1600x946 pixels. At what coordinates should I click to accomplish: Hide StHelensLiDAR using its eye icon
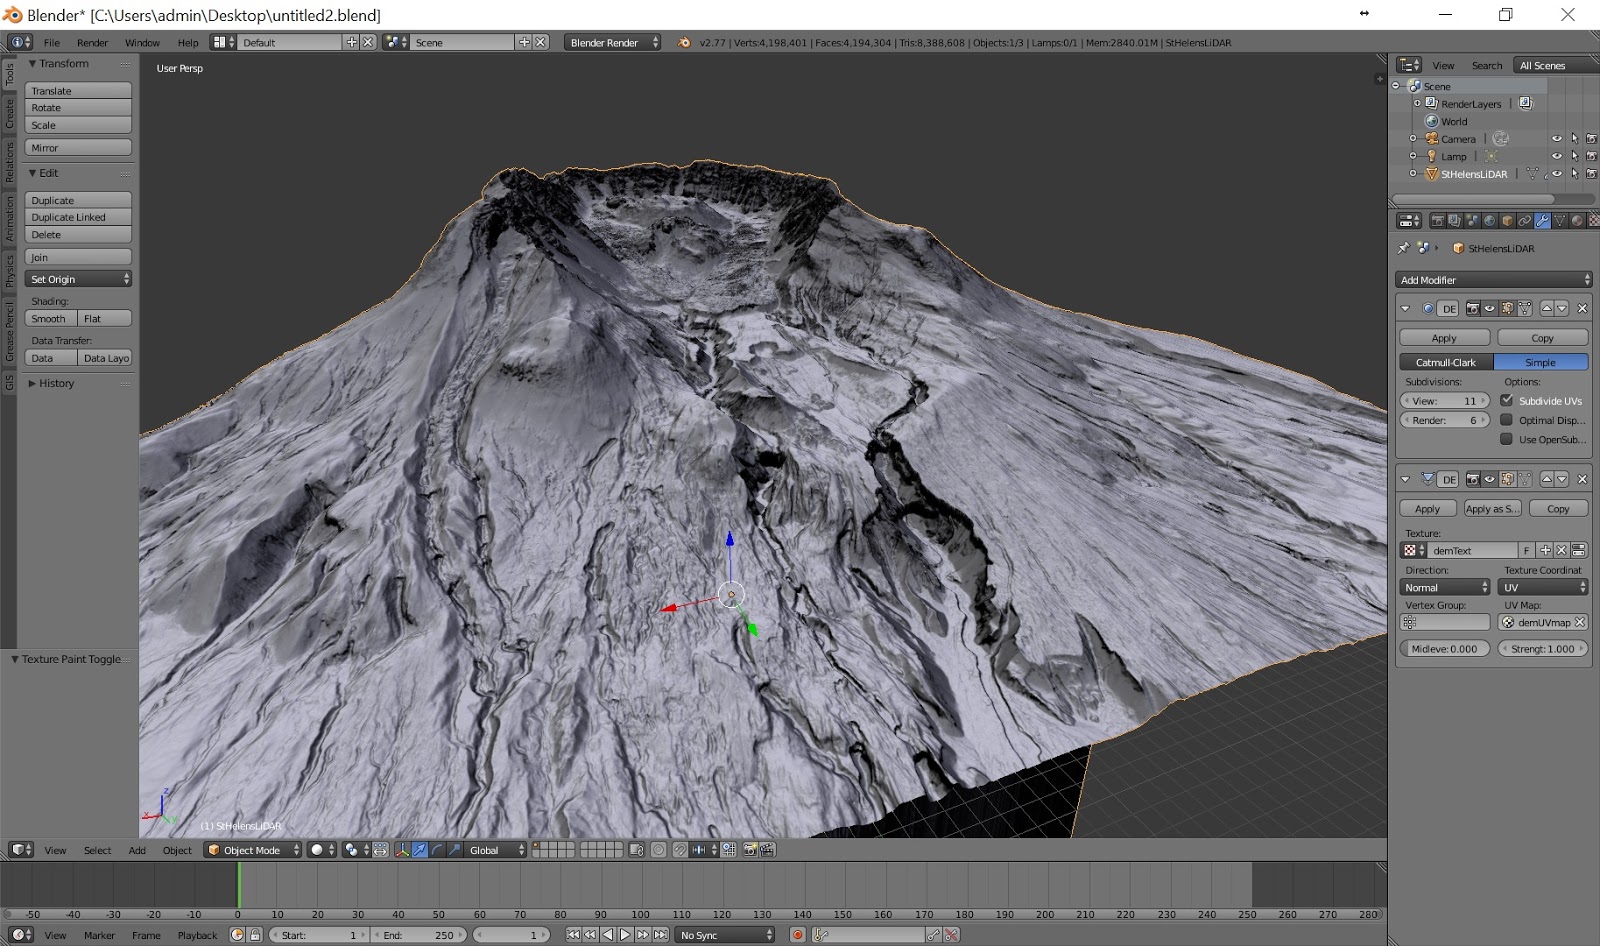tap(1556, 174)
